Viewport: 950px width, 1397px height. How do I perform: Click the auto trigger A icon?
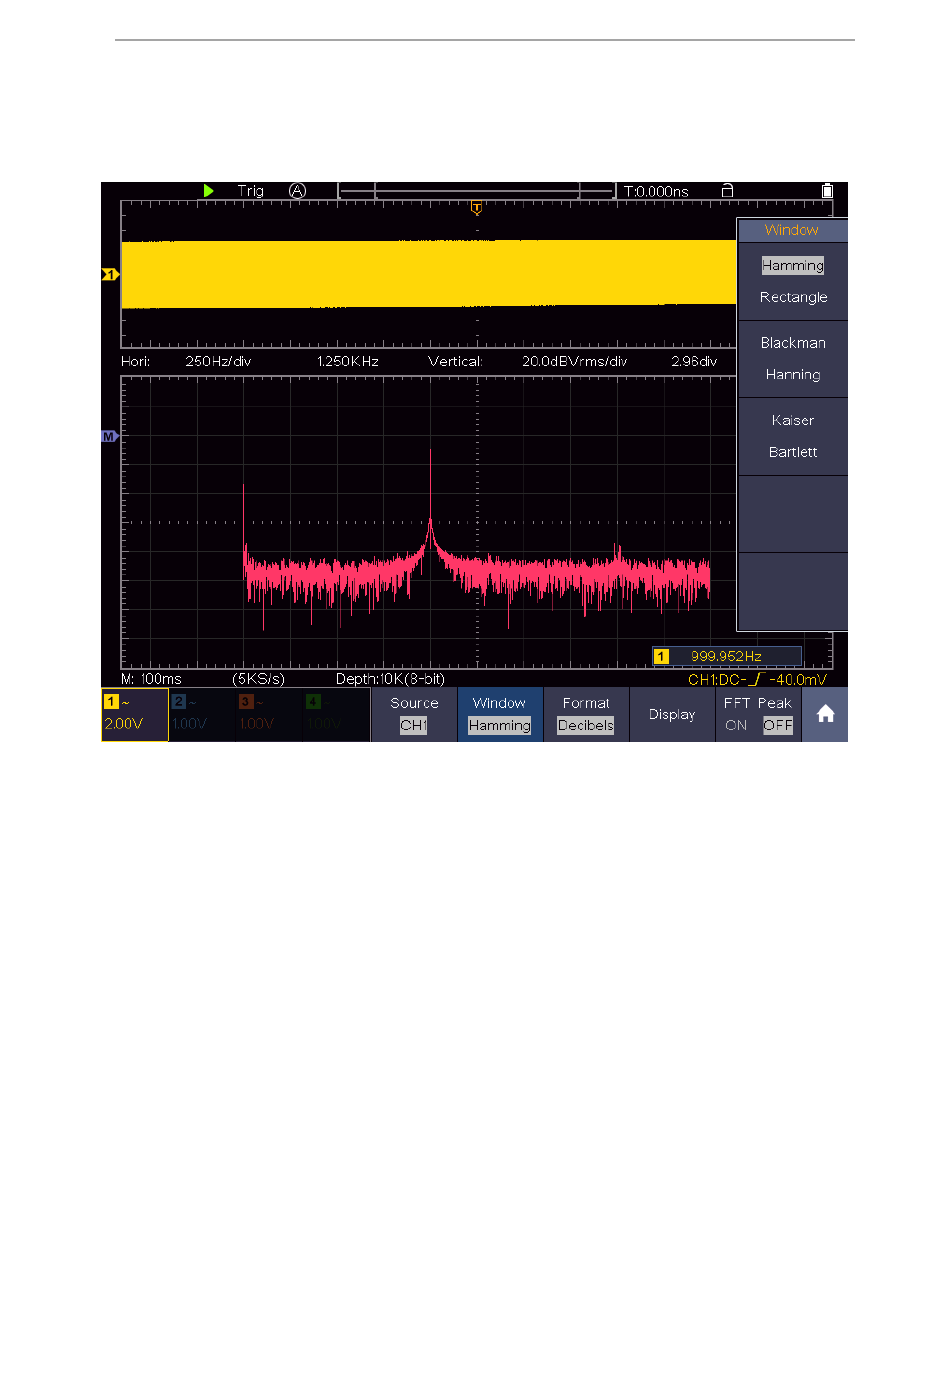pos(297,190)
